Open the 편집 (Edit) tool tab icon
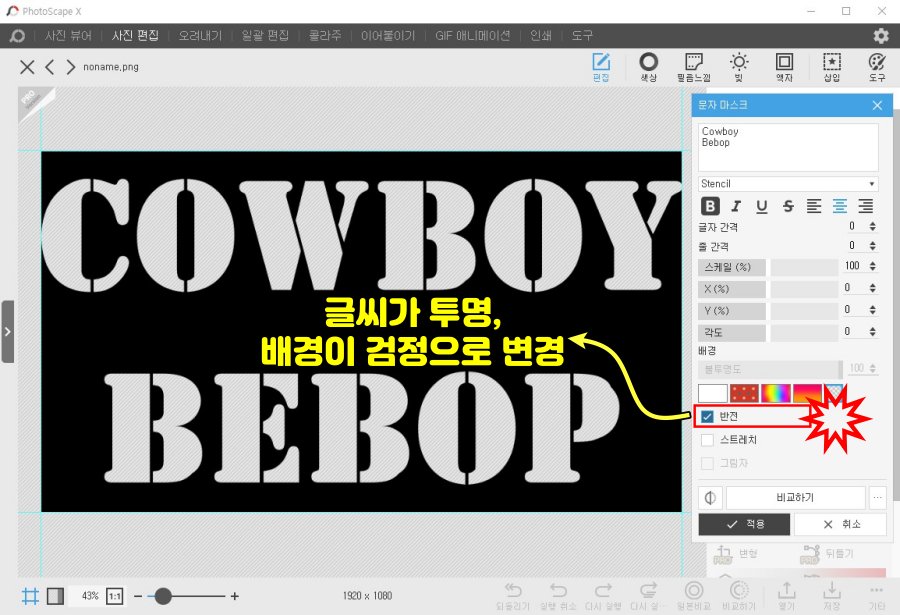 (x=601, y=67)
